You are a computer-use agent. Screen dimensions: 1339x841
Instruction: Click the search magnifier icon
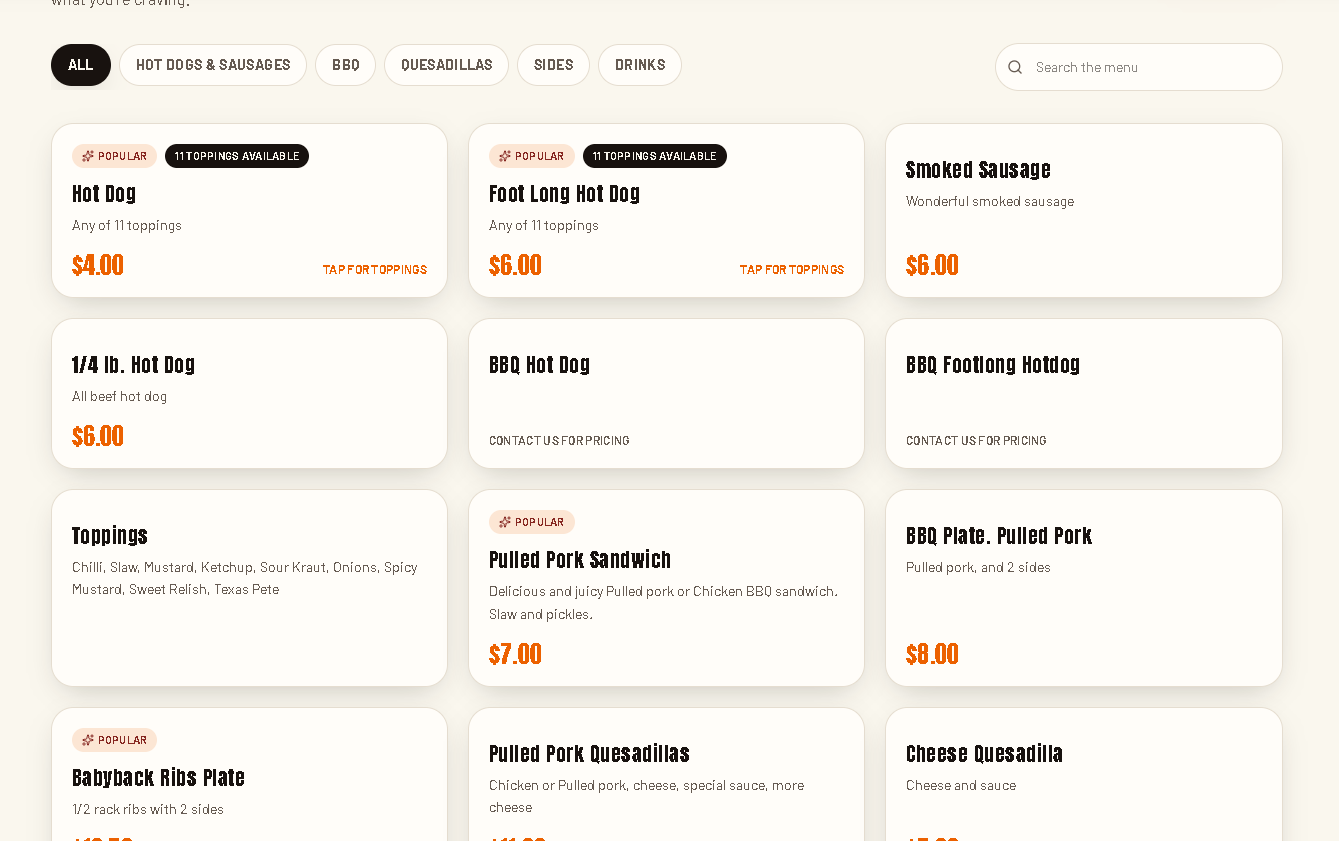1015,67
